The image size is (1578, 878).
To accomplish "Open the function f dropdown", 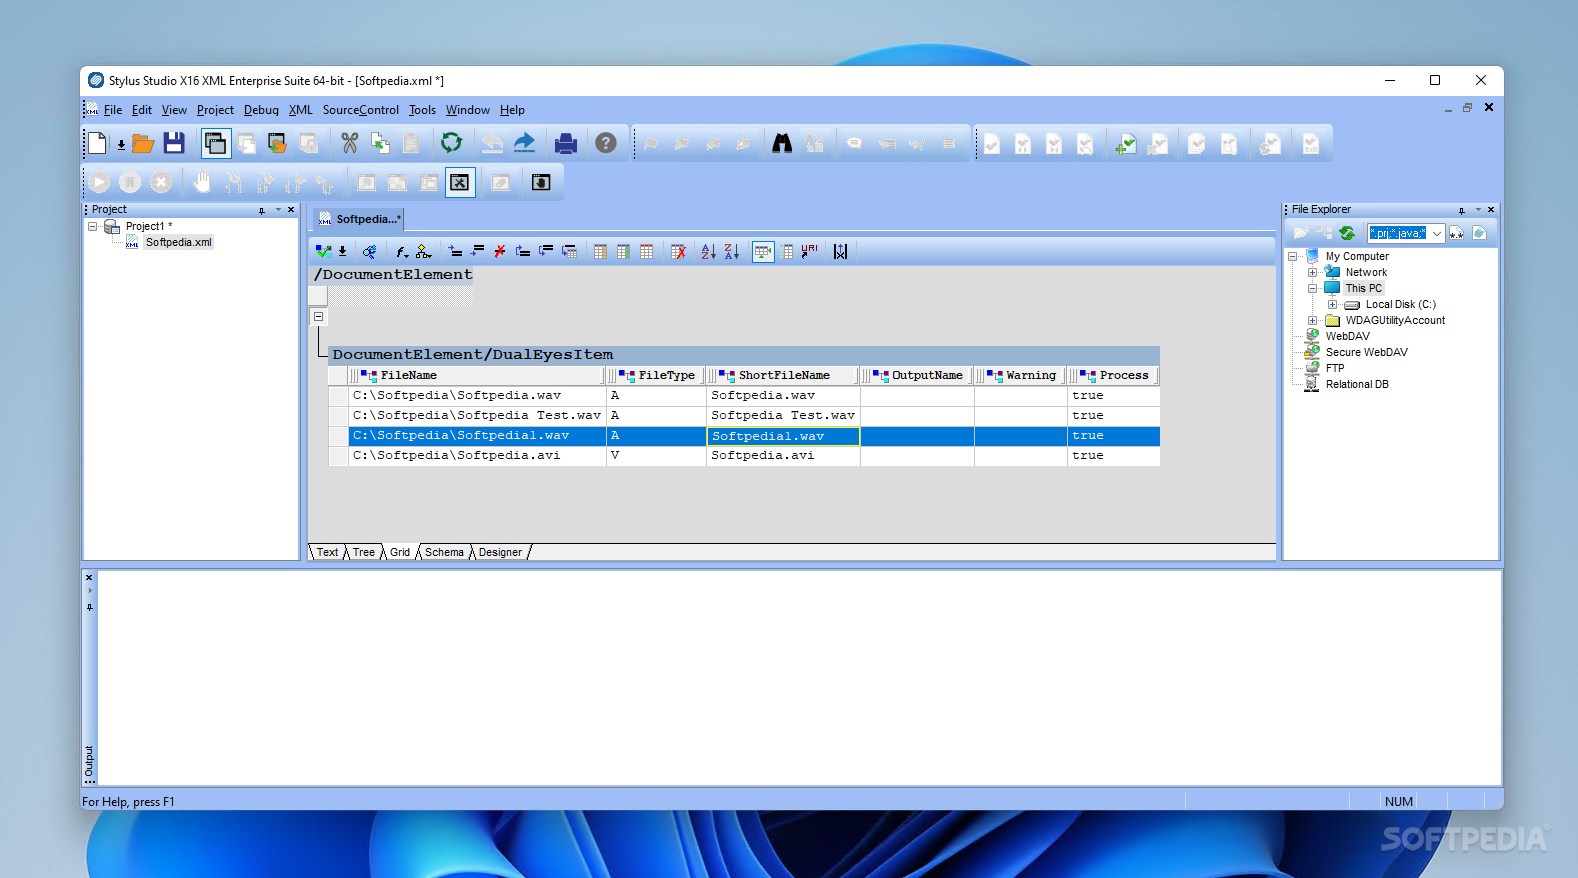I will 402,251.
